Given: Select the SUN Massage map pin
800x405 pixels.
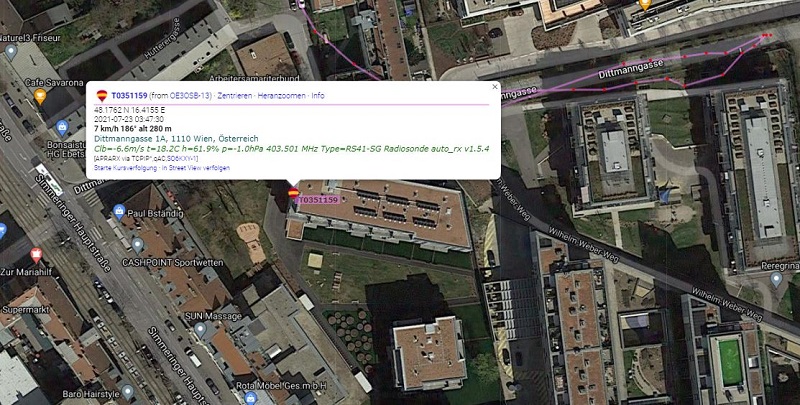Looking at the screenshot, I should [x=201, y=330].
